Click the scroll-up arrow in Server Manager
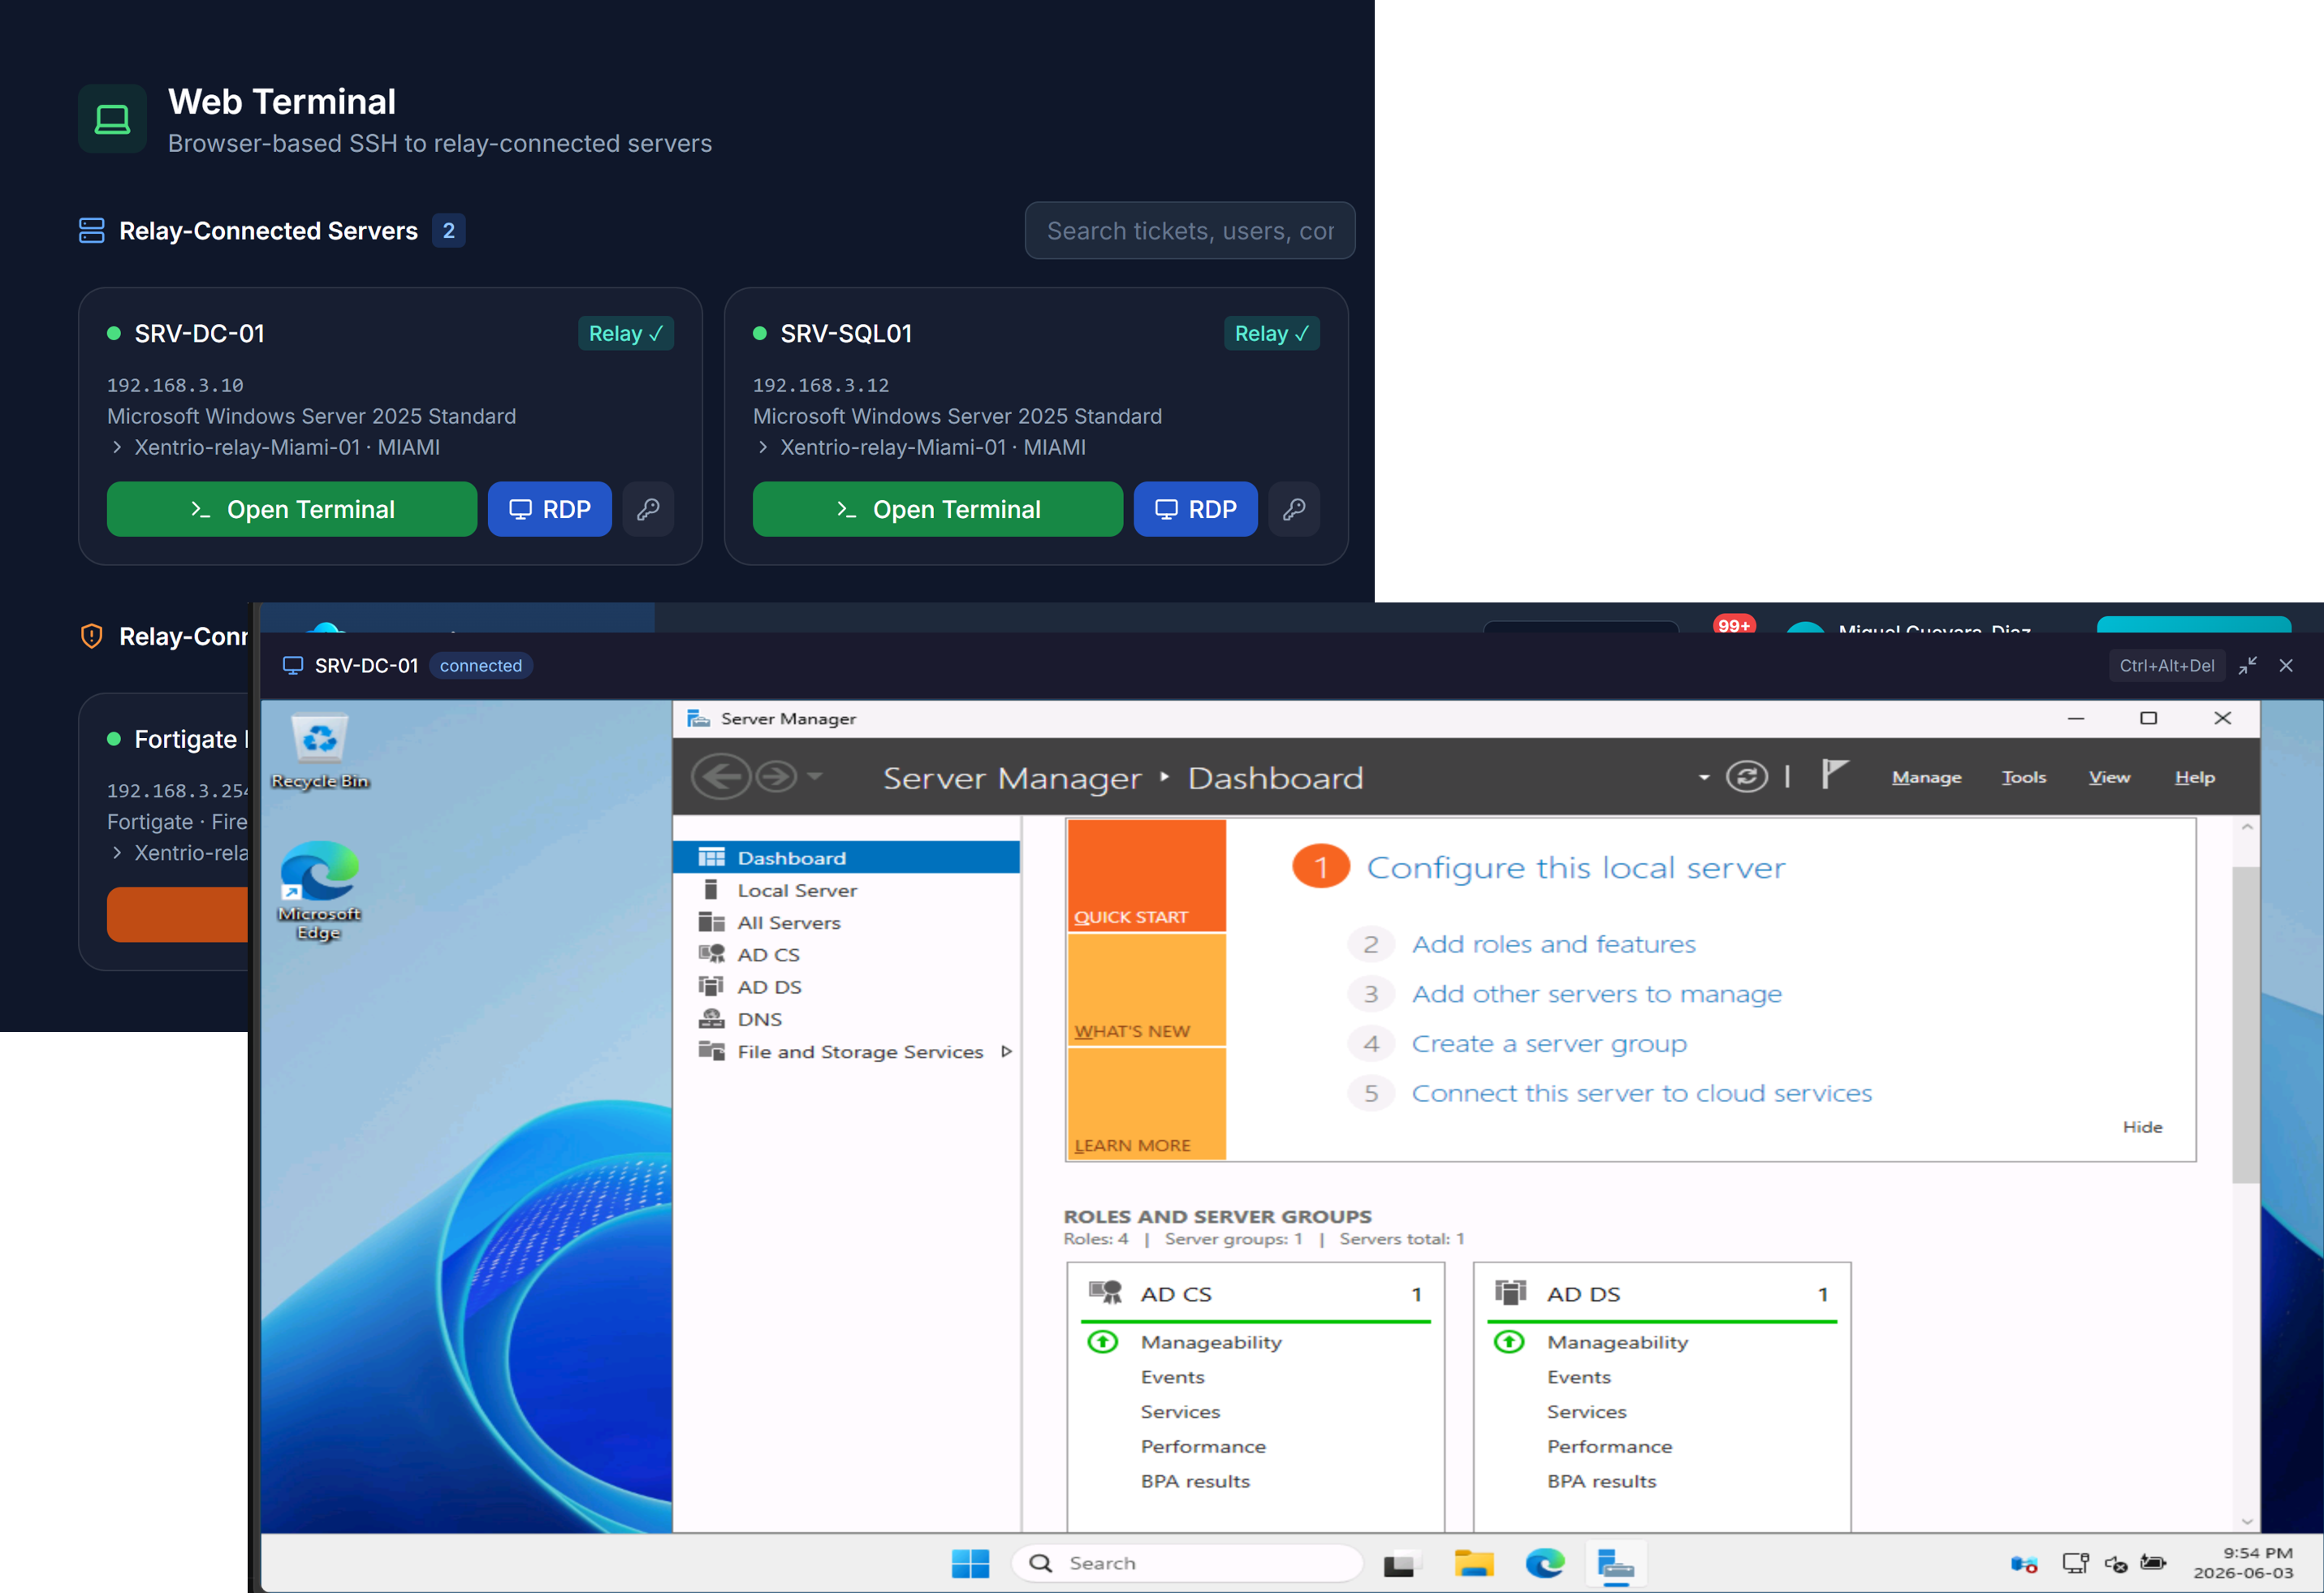The image size is (2324, 1593). point(2247,827)
